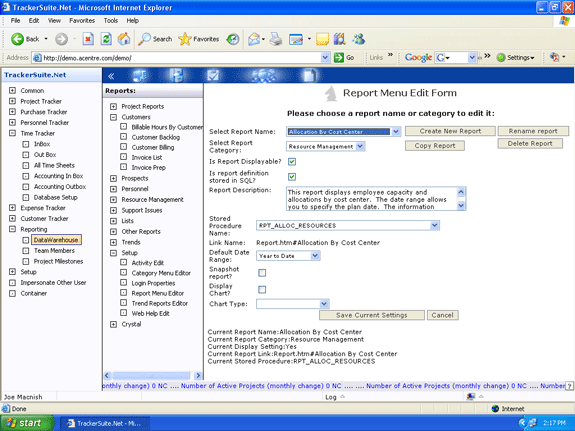Open the Select Report Category dropdown
The height and width of the screenshot is (431, 575).
(360, 146)
